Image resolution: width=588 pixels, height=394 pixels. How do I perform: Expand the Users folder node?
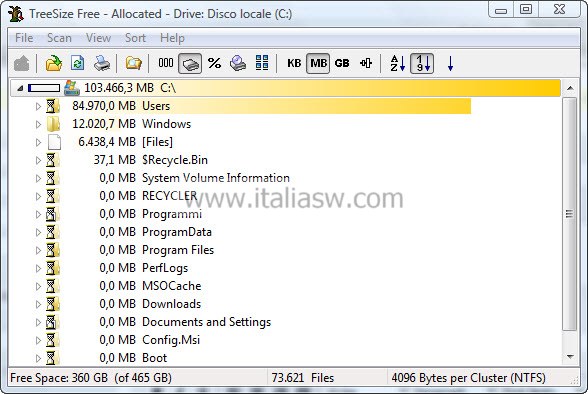tap(38, 106)
